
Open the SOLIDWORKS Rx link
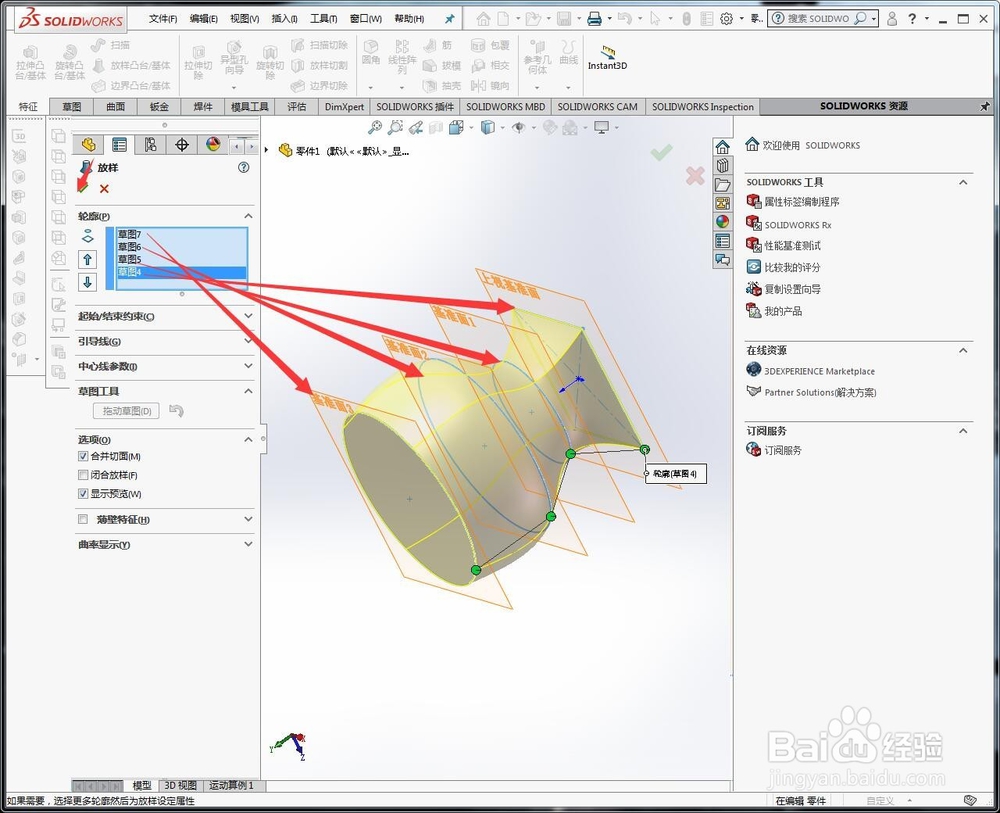point(798,224)
